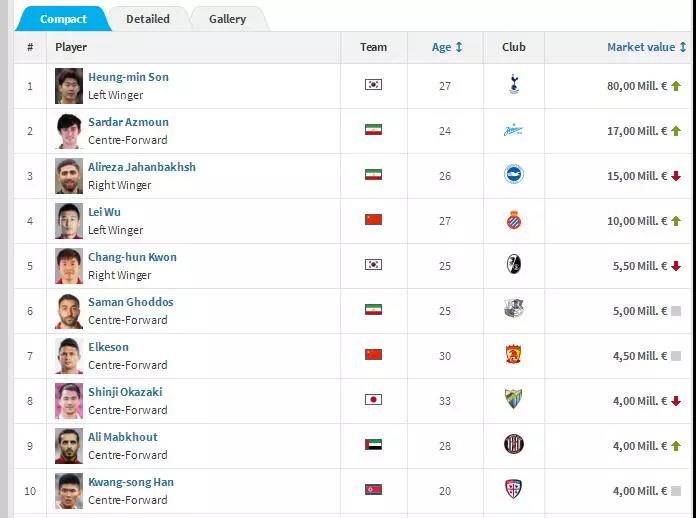Screen dimensions: 696x518
Task: Click the Guangzhou Evergrande club crest
Action: point(514,355)
